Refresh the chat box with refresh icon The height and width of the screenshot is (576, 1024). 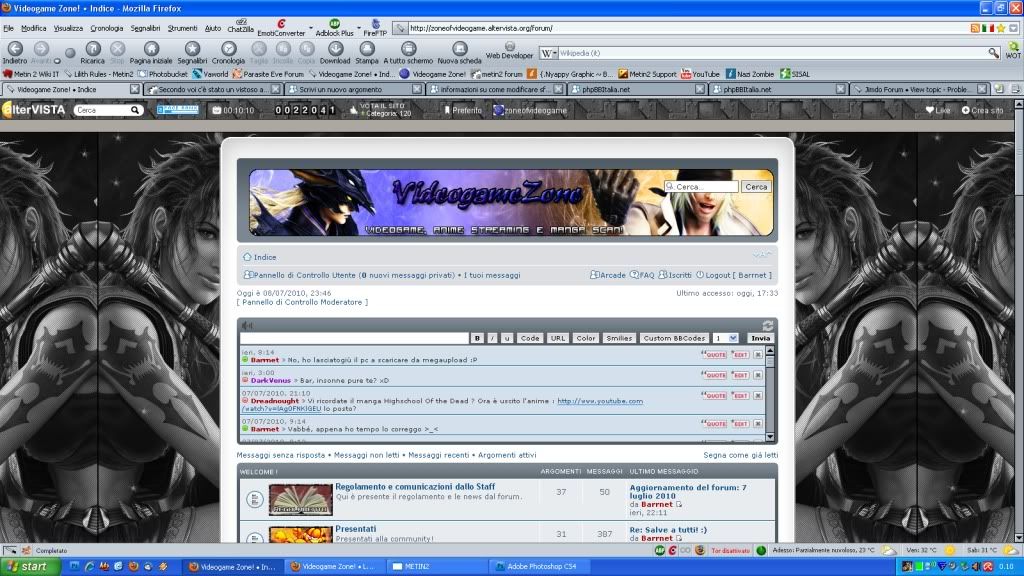(x=768, y=326)
